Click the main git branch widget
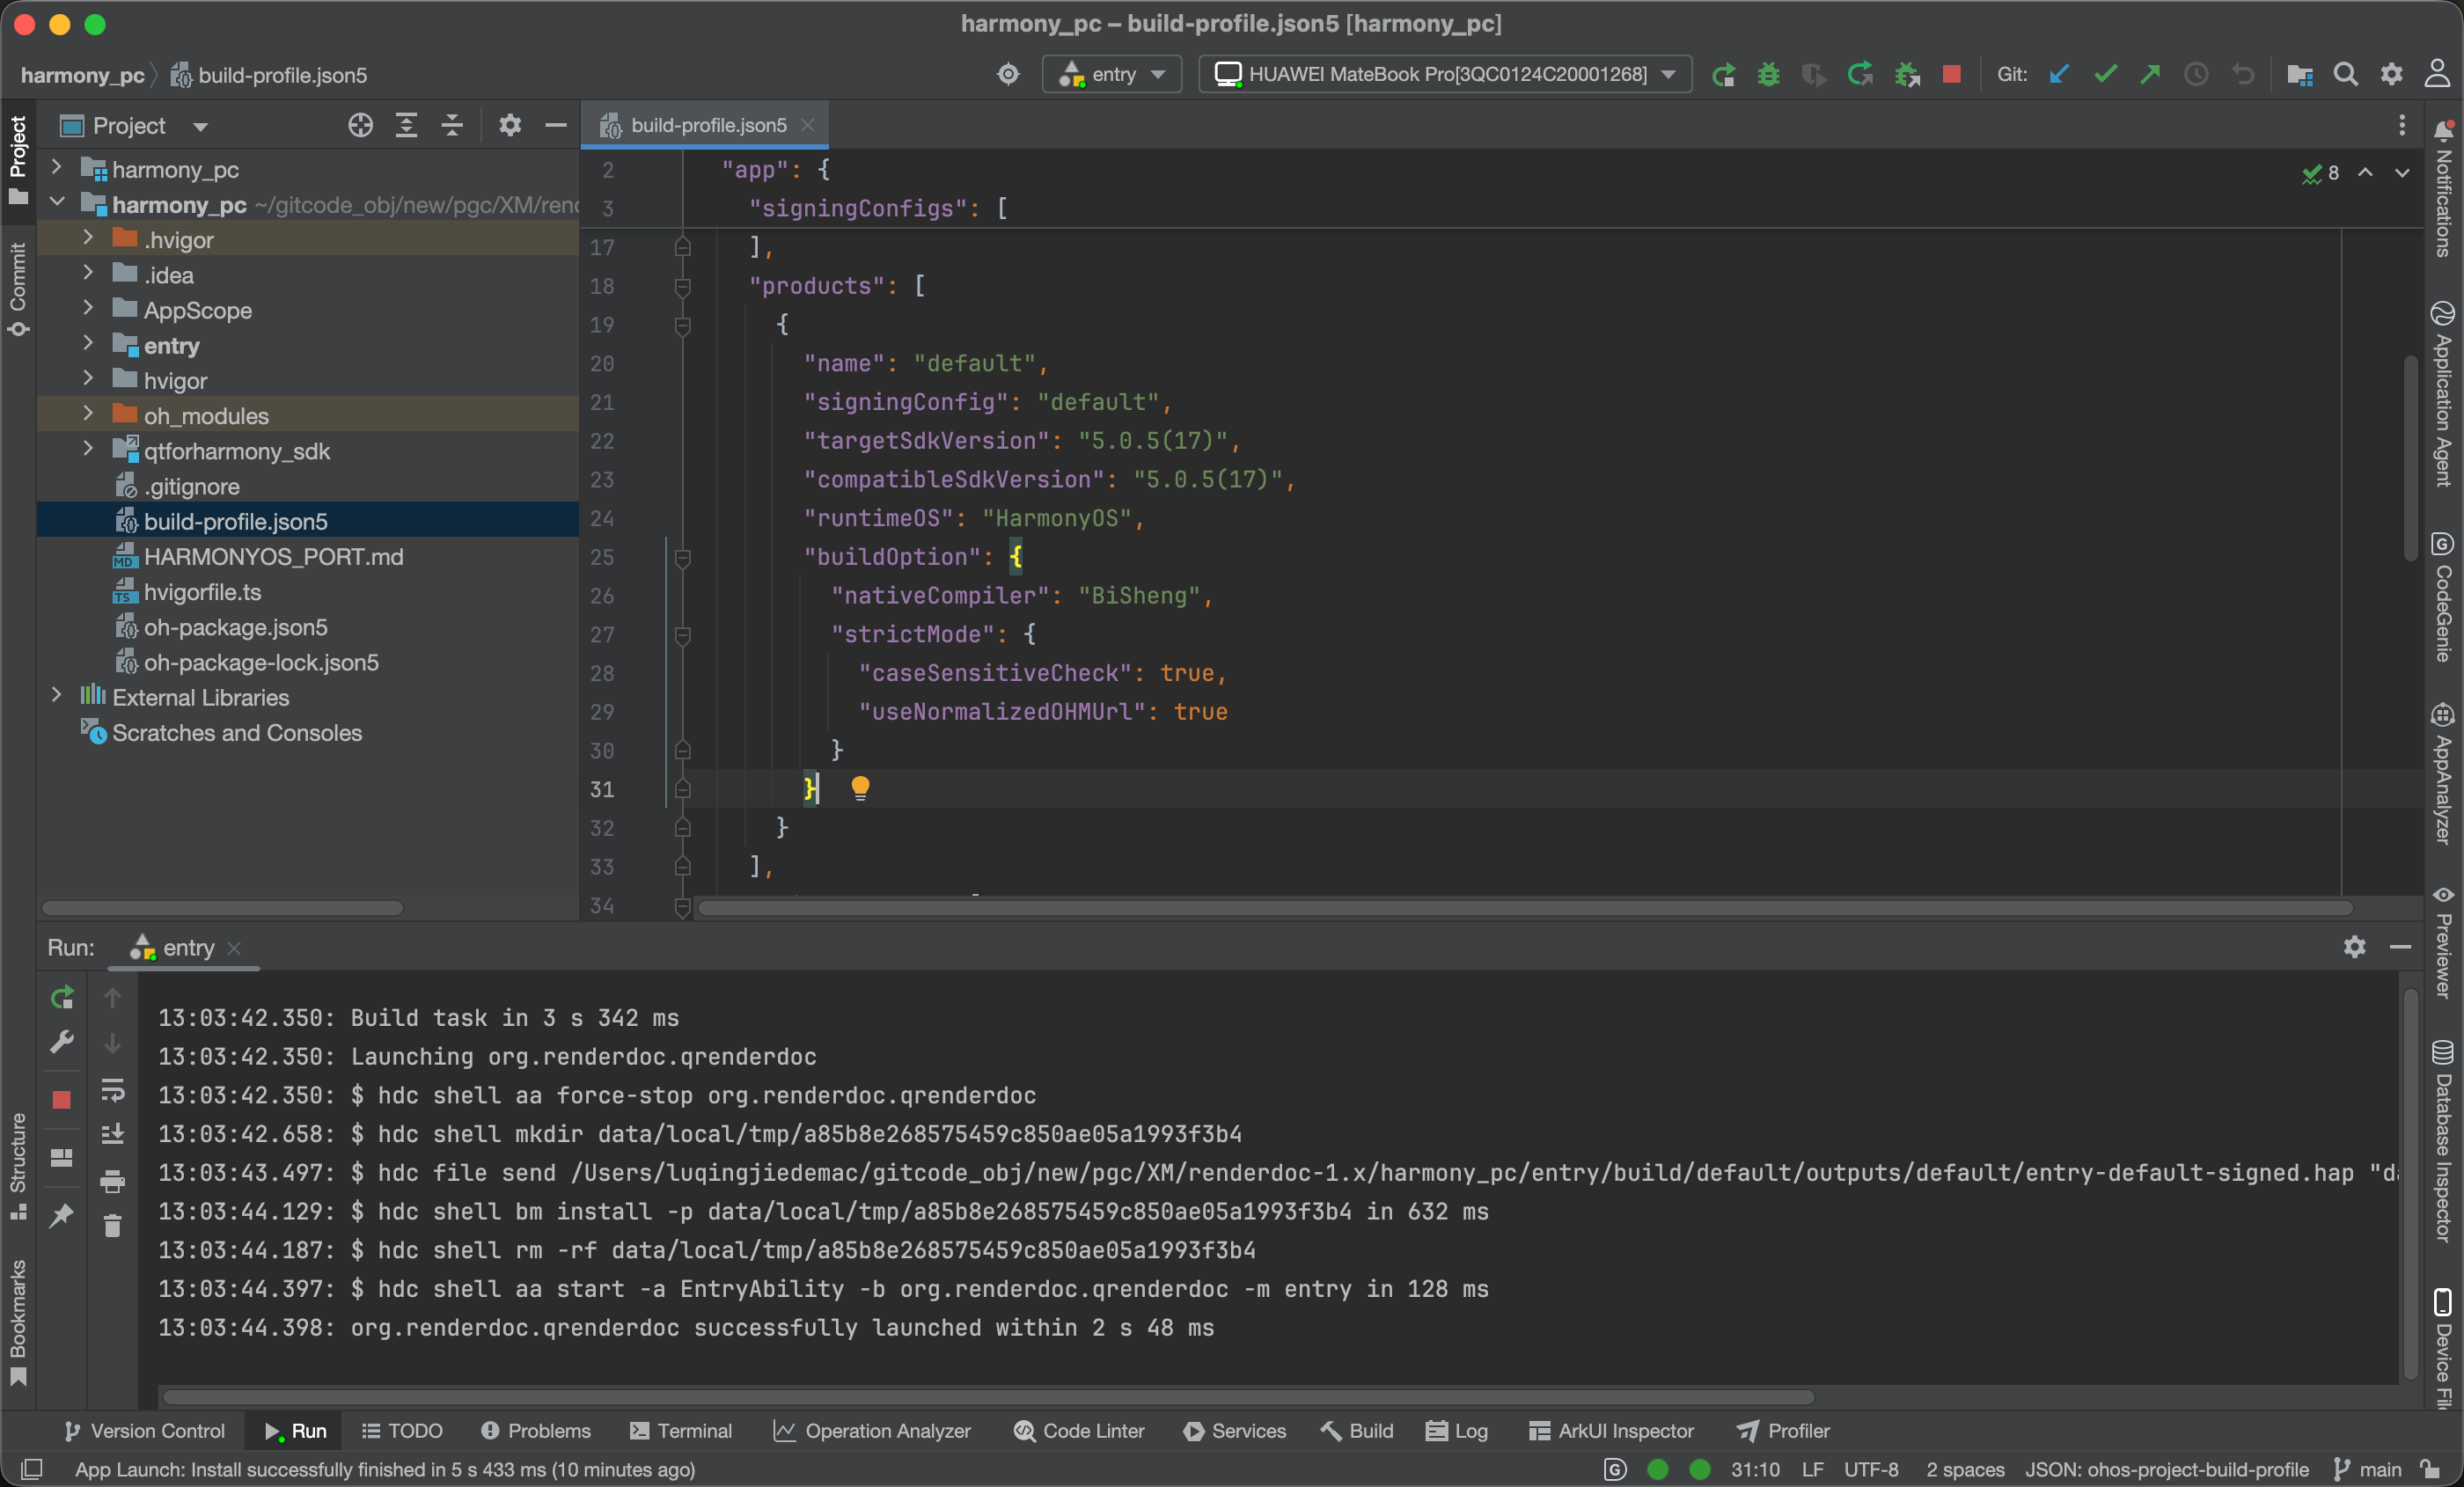The width and height of the screenshot is (2464, 1487). click(2368, 1469)
